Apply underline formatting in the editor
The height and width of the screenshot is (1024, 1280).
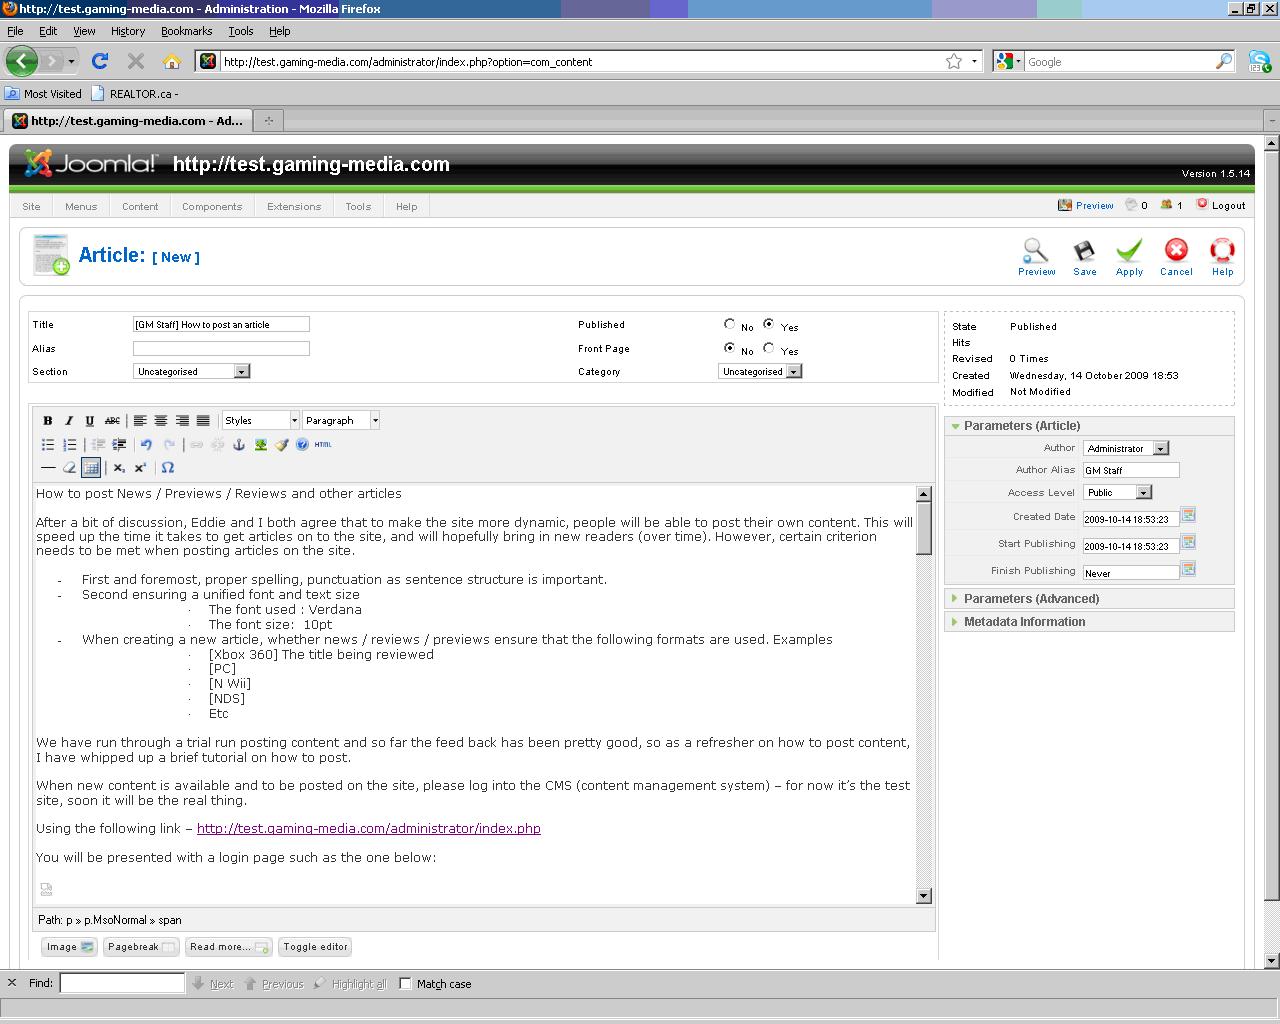(90, 421)
